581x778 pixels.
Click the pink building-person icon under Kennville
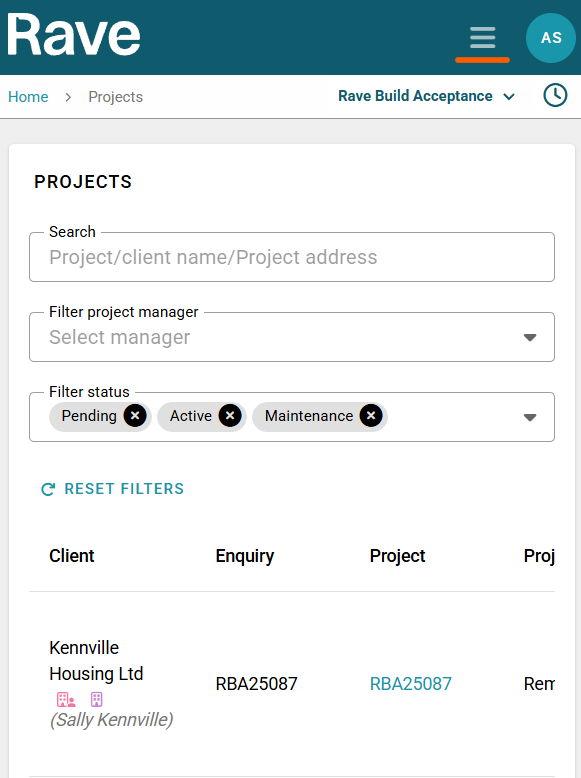tap(66, 700)
